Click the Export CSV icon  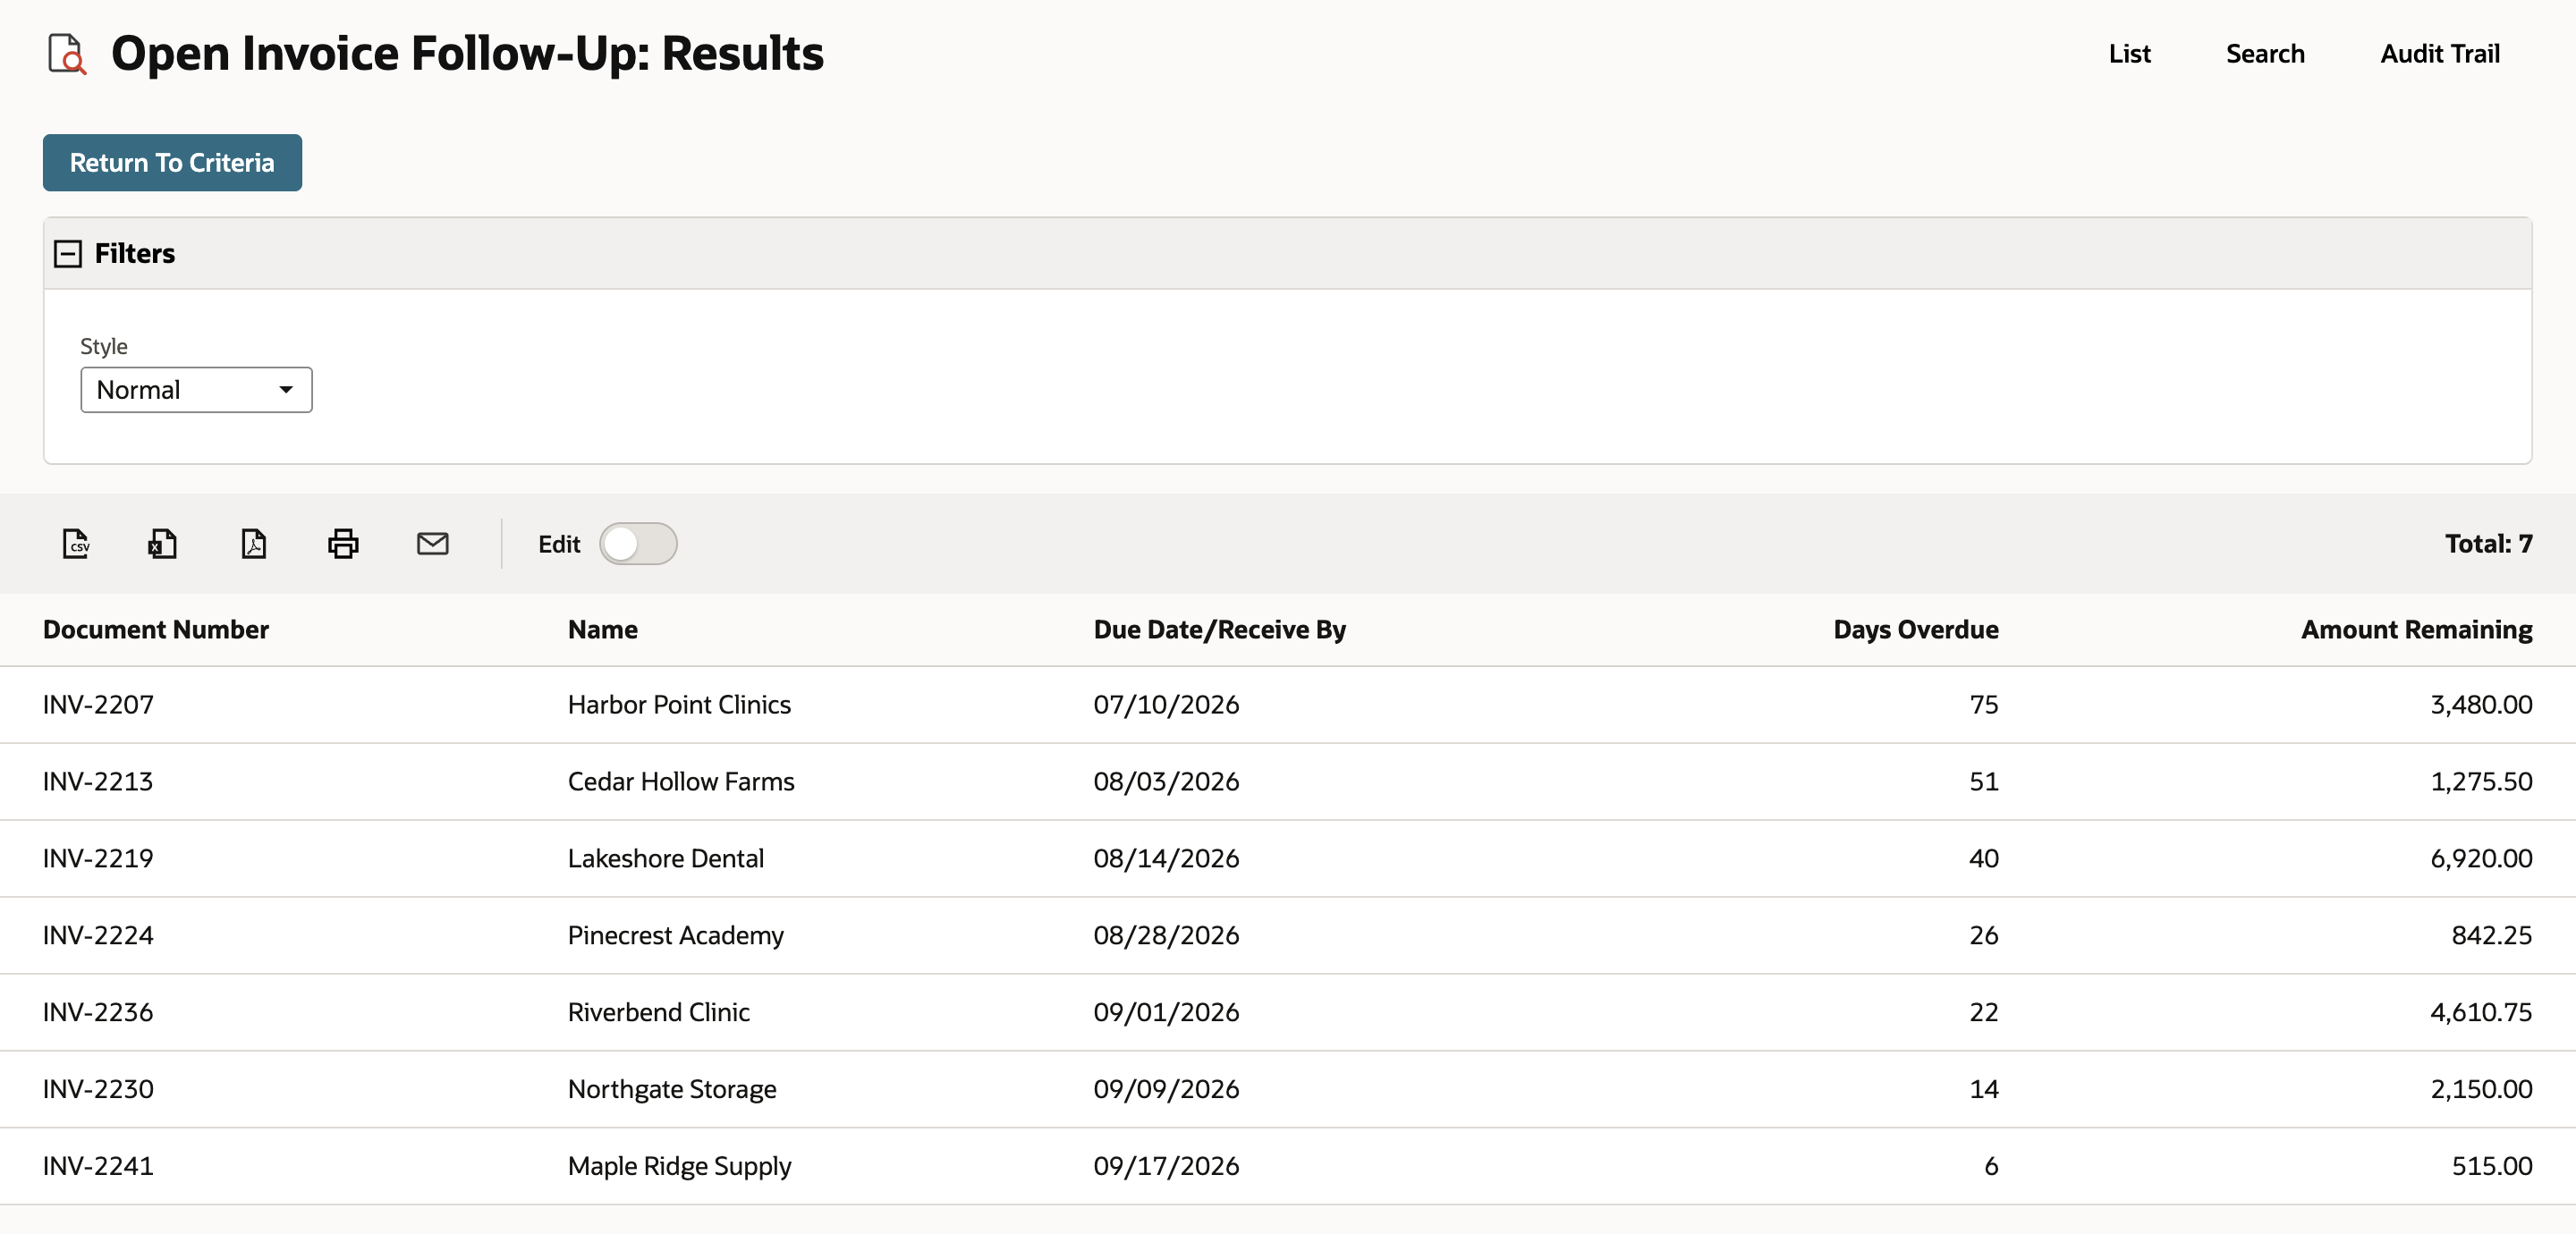click(76, 543)
